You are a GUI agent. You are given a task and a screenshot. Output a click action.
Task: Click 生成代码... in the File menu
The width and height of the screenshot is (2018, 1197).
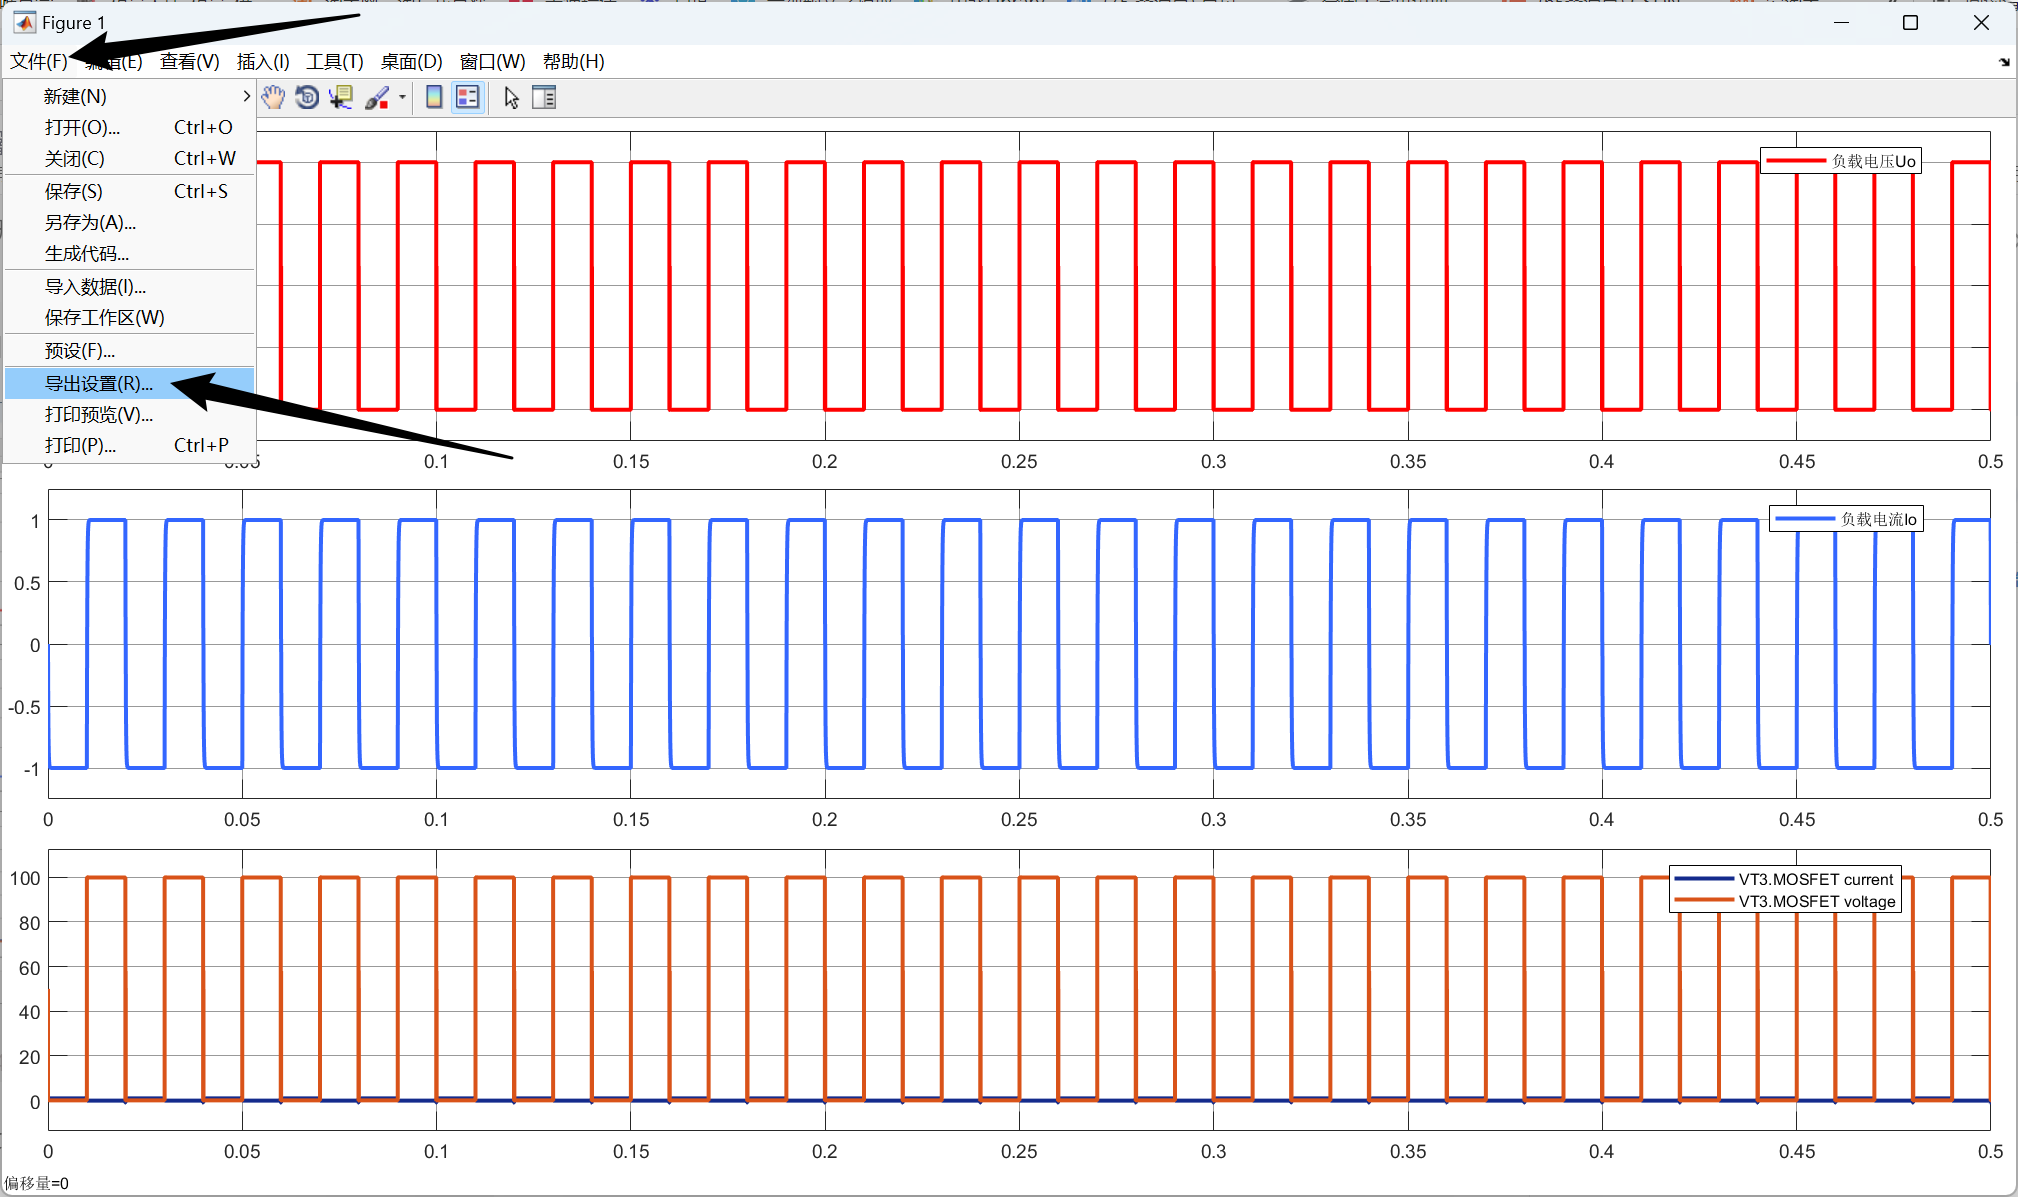point(87,253)
